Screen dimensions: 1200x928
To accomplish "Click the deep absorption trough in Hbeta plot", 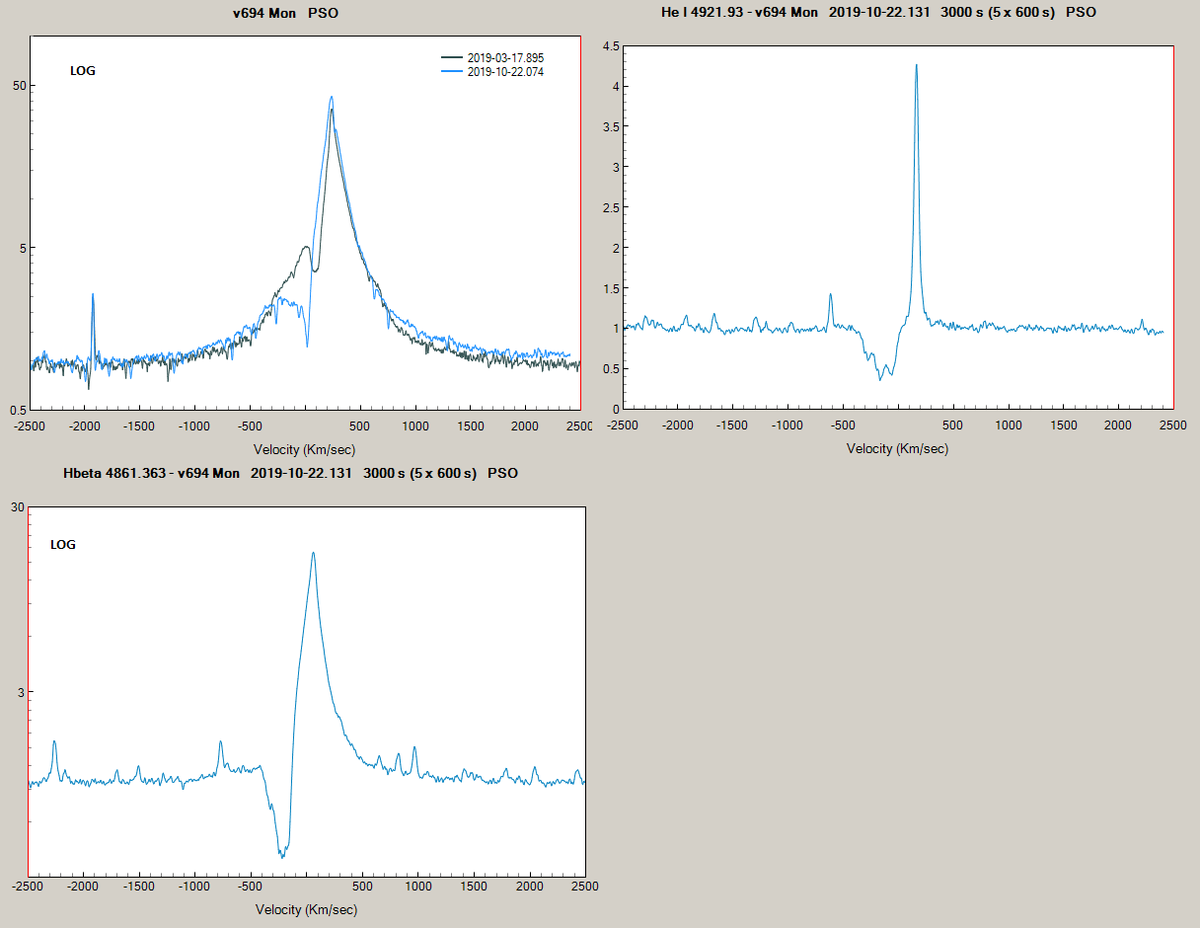I will 280,855.
